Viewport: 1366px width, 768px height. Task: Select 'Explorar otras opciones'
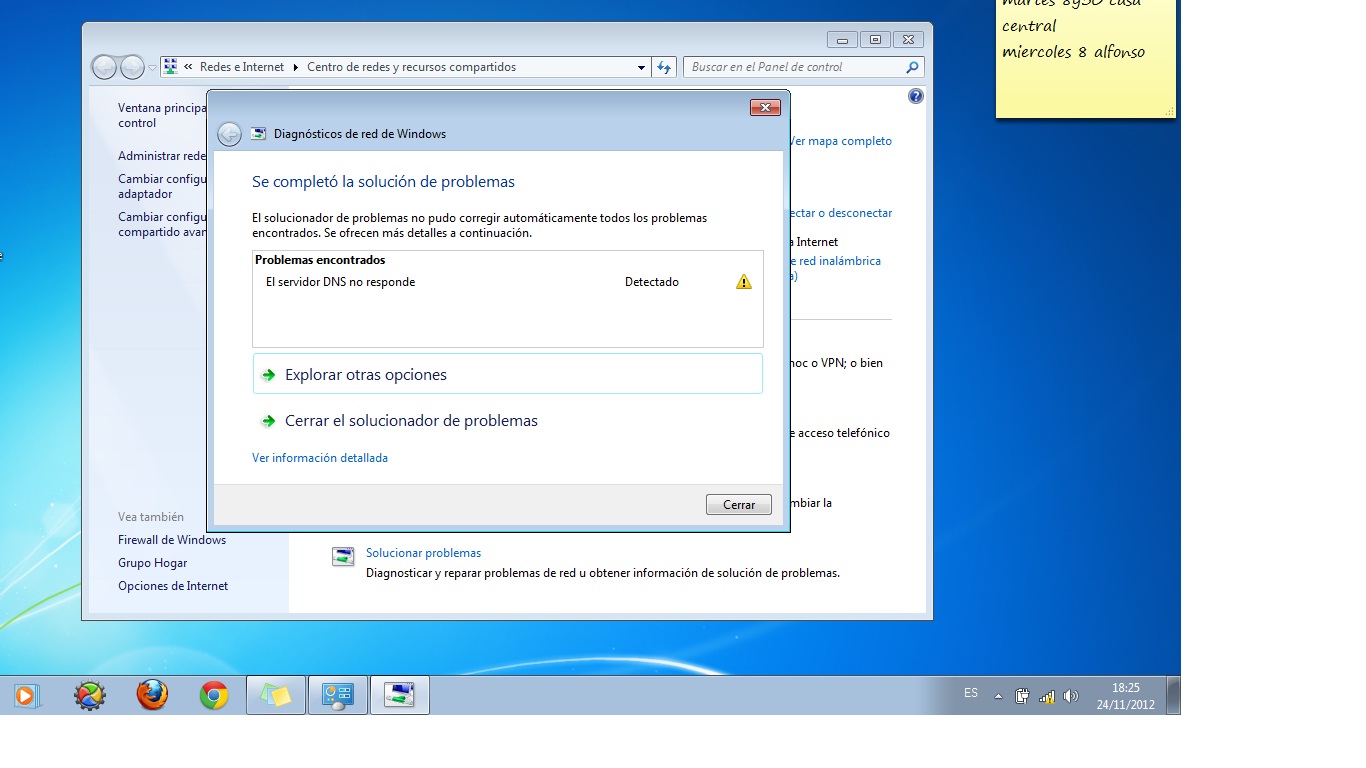tap(365, 375)
